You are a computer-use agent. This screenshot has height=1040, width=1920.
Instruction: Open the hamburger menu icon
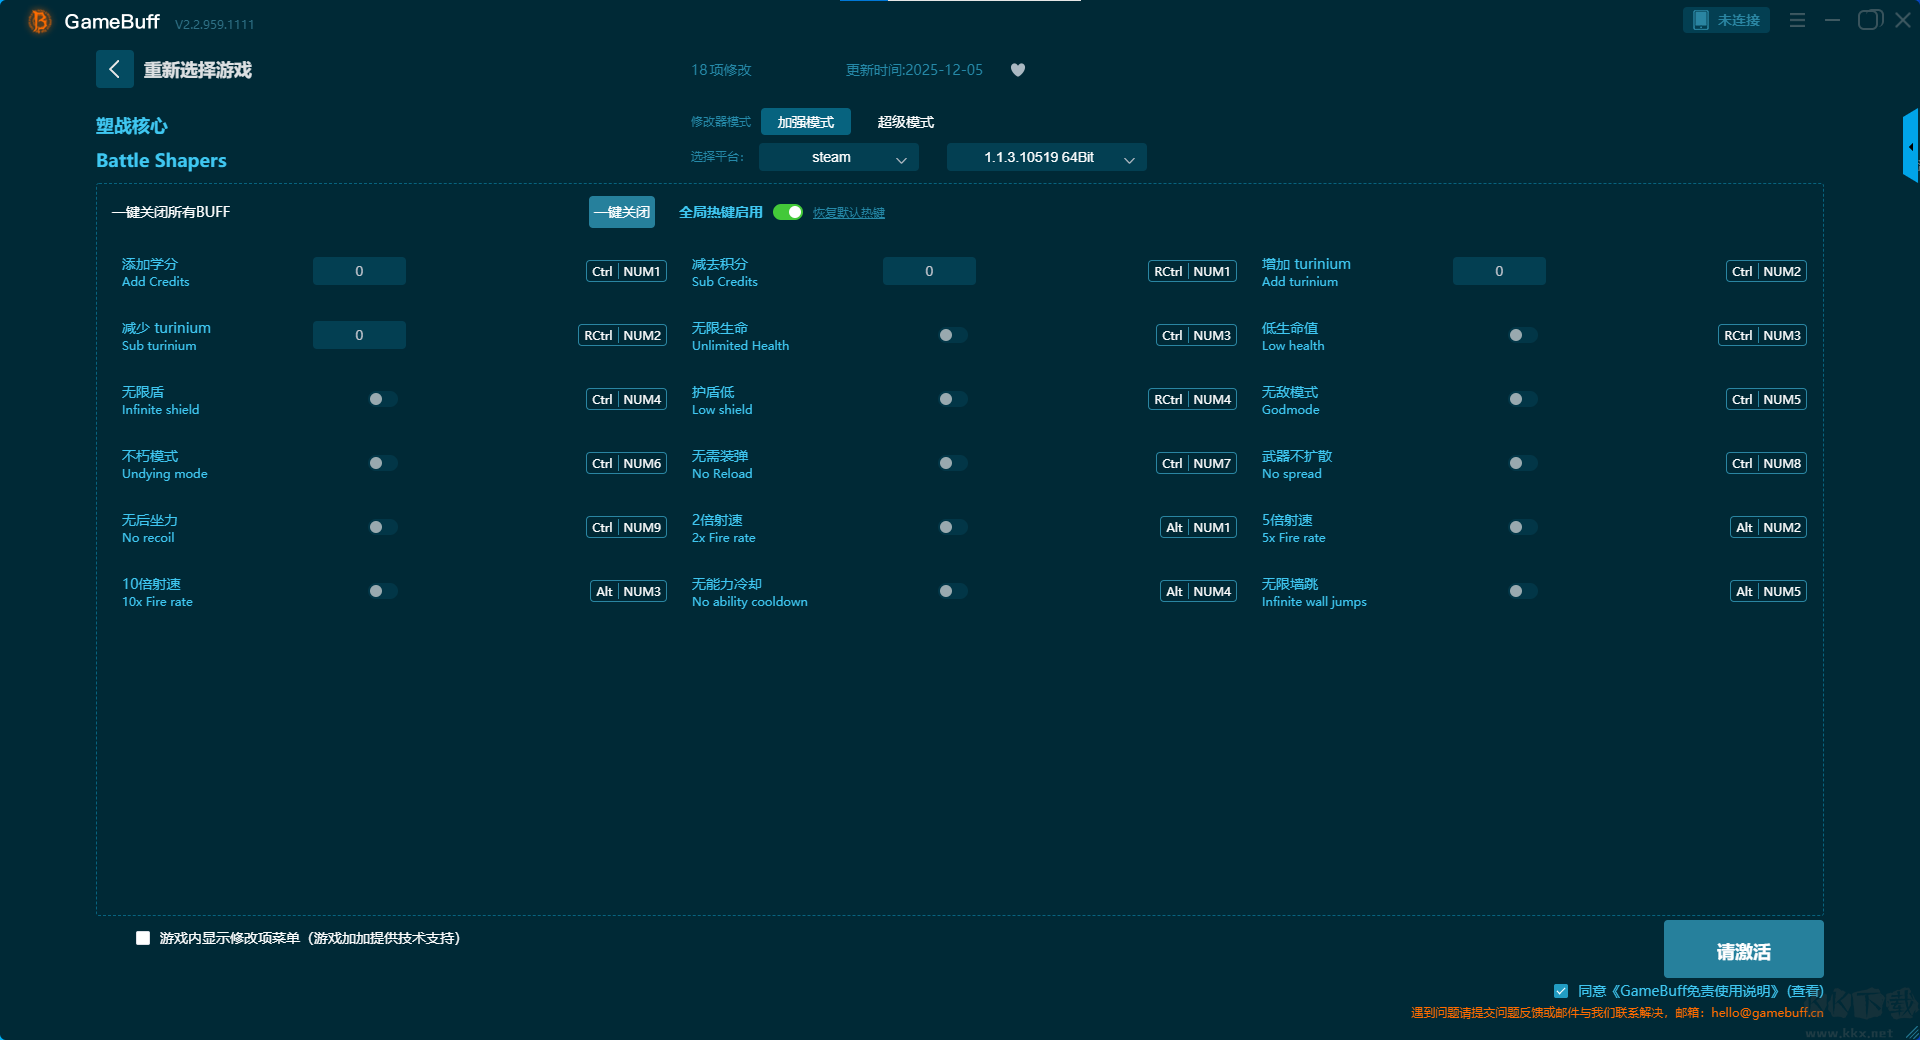coord(1797,20)
